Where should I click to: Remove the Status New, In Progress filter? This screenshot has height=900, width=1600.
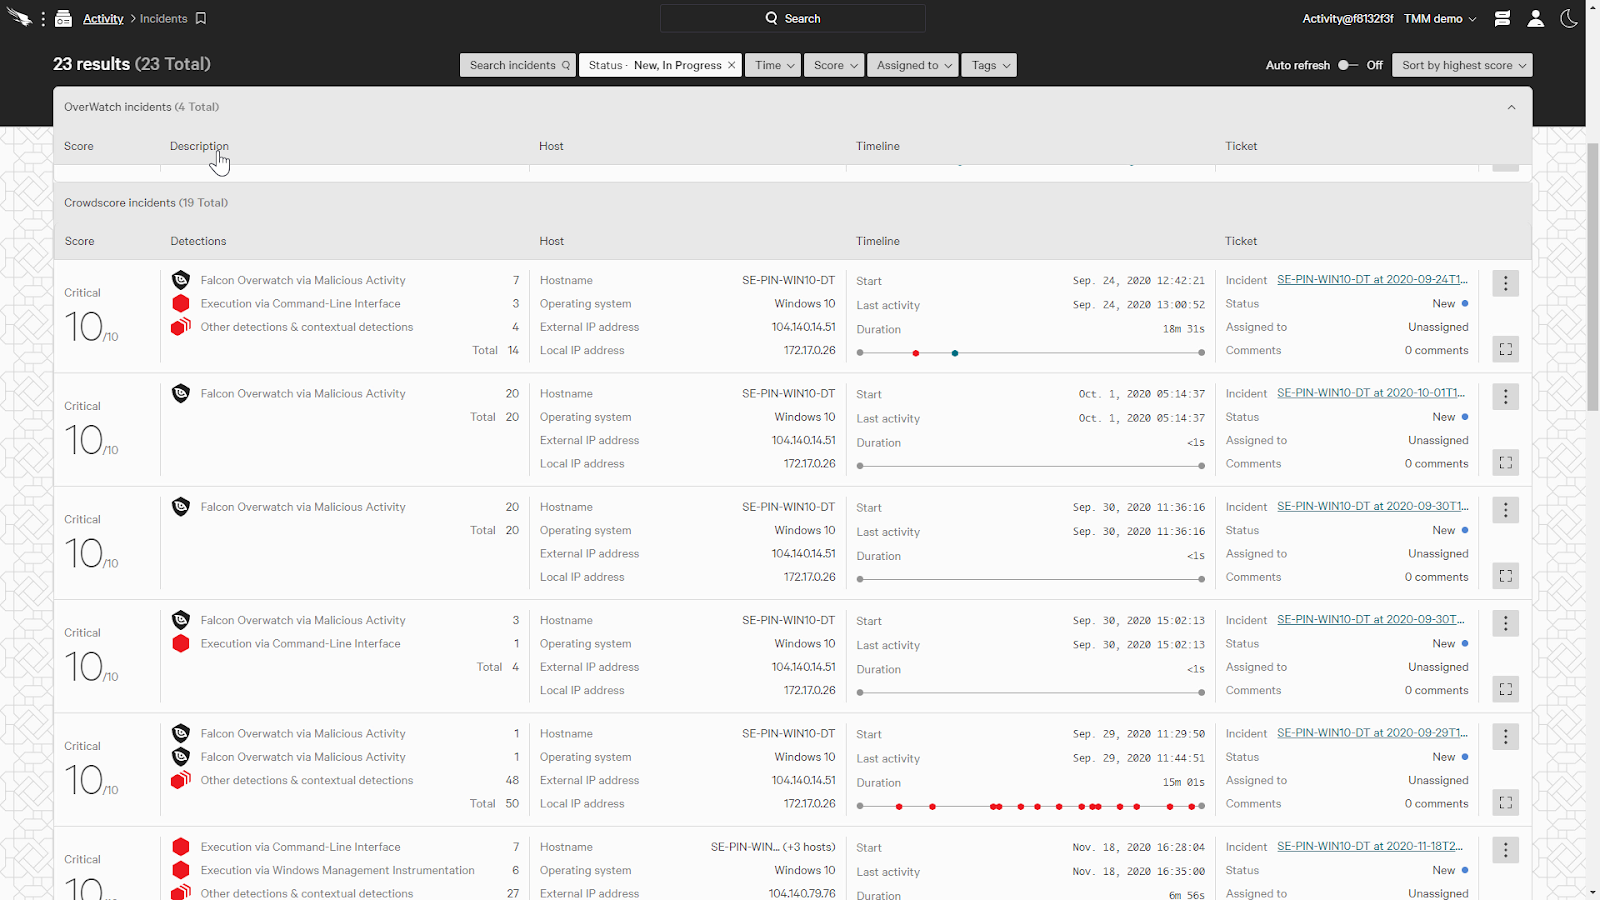732,65
